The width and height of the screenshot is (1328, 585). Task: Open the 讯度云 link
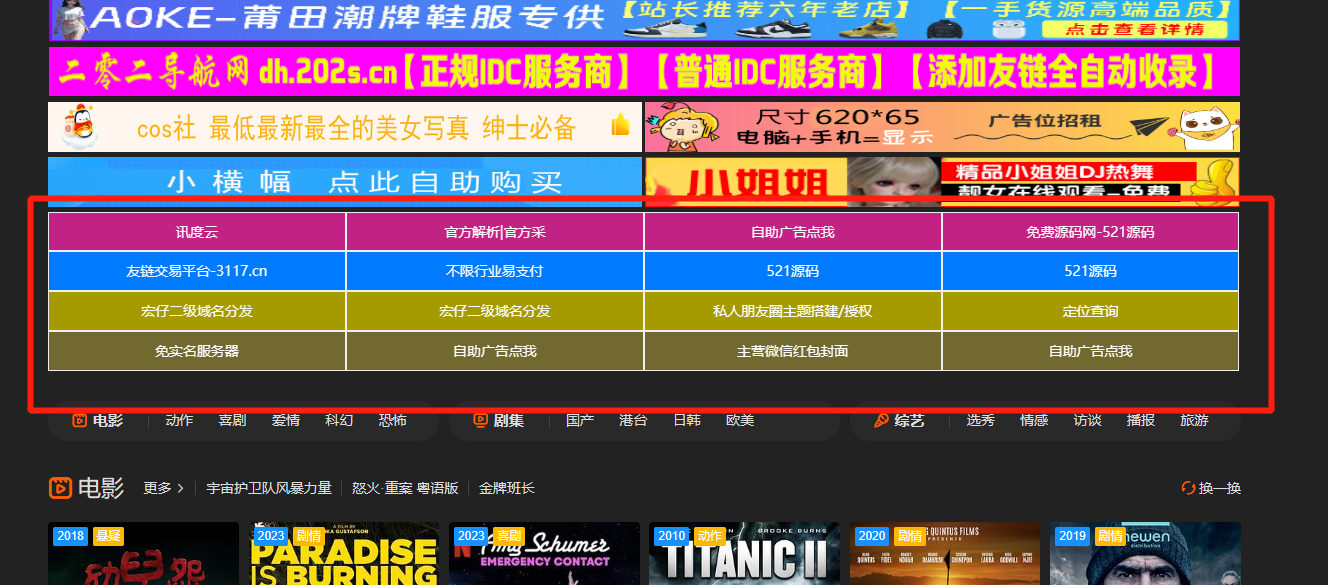[196, 231]
